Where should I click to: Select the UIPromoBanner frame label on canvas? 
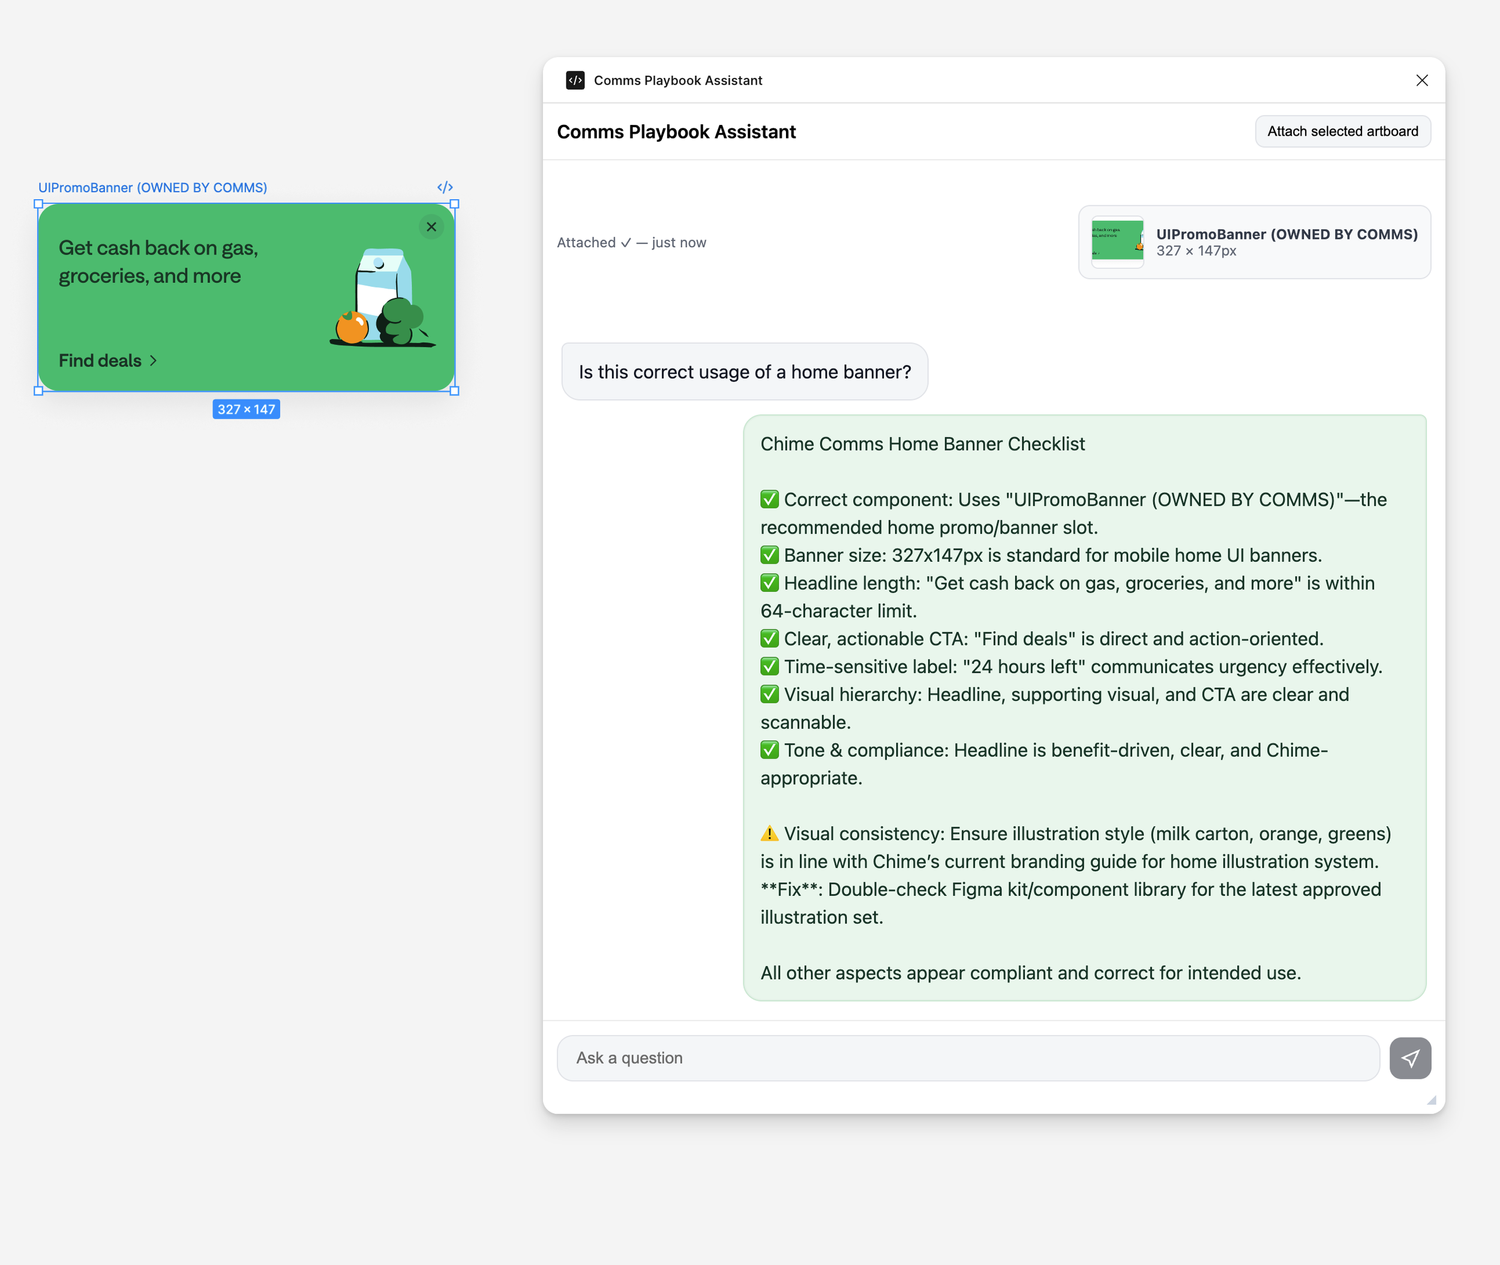[152, 187]
